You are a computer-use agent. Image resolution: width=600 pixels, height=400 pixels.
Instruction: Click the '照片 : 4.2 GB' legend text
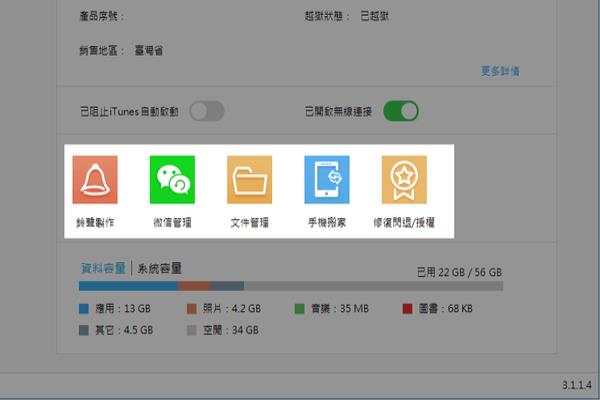coord(232,309)
